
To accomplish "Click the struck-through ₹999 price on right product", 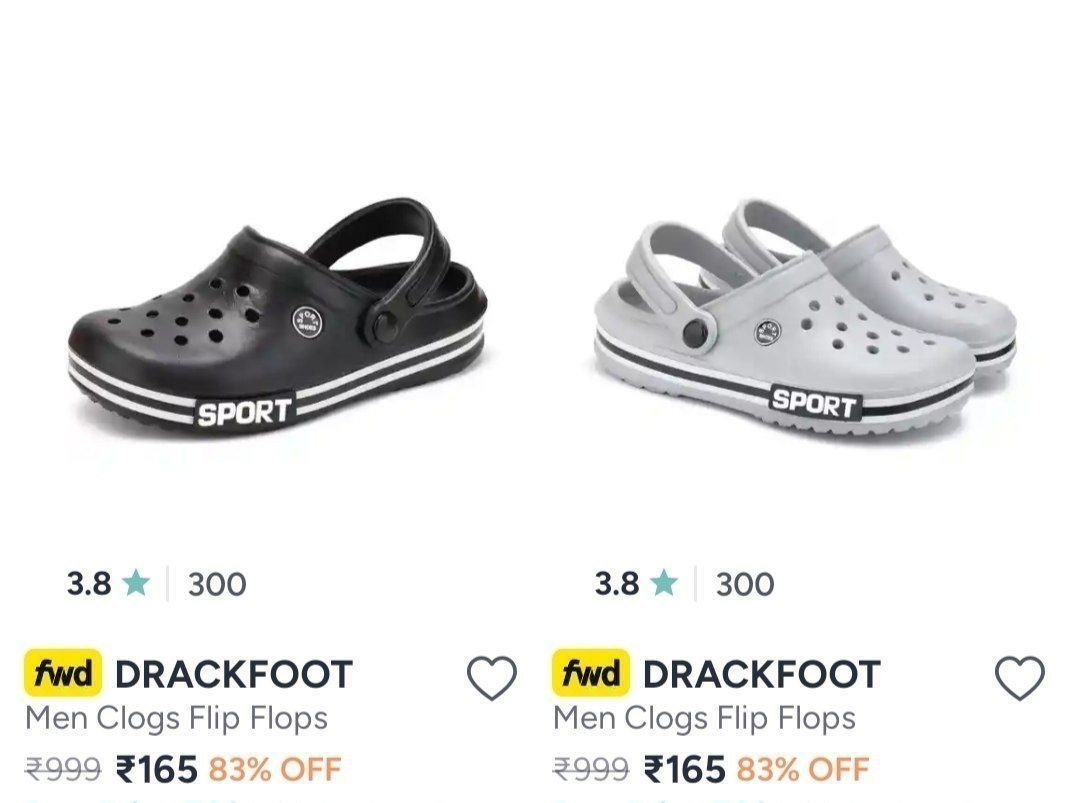I will [591, 769].
